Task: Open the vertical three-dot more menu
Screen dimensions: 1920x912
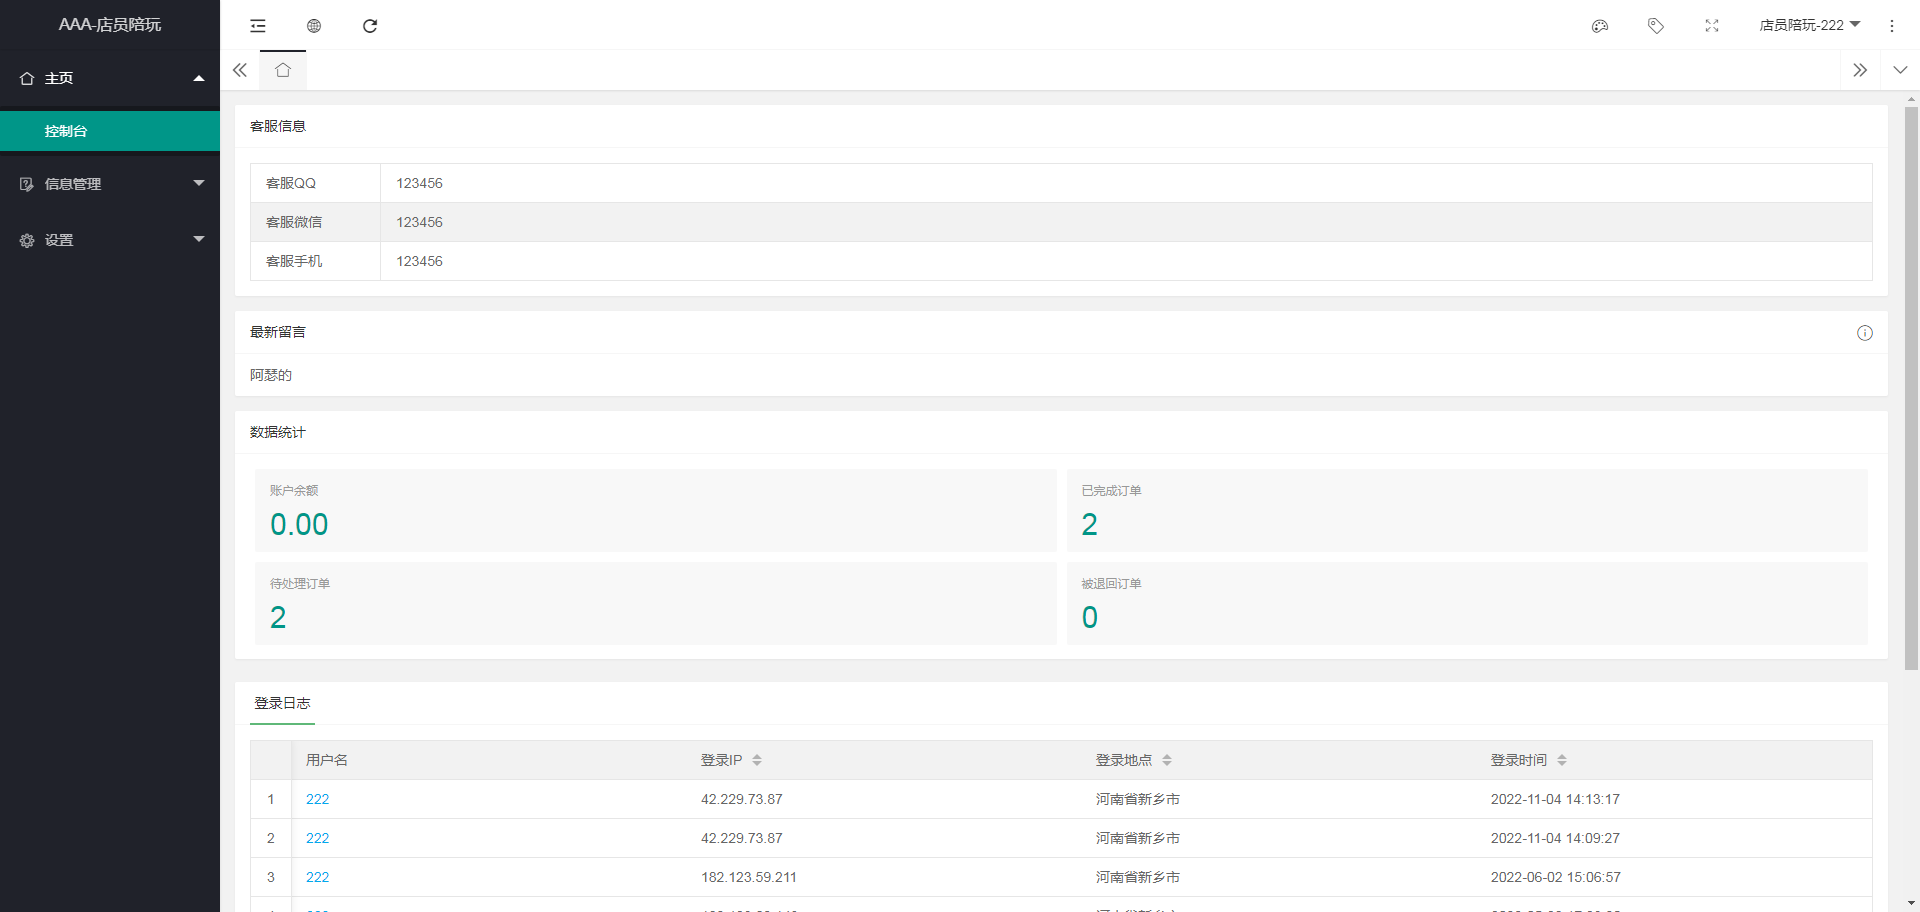Action: coord(1892,26)
